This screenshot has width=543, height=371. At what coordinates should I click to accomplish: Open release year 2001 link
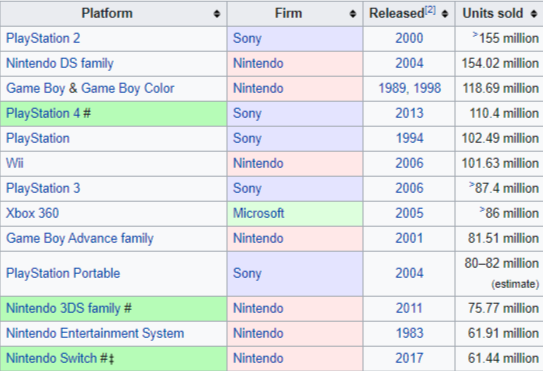(409, 238)
